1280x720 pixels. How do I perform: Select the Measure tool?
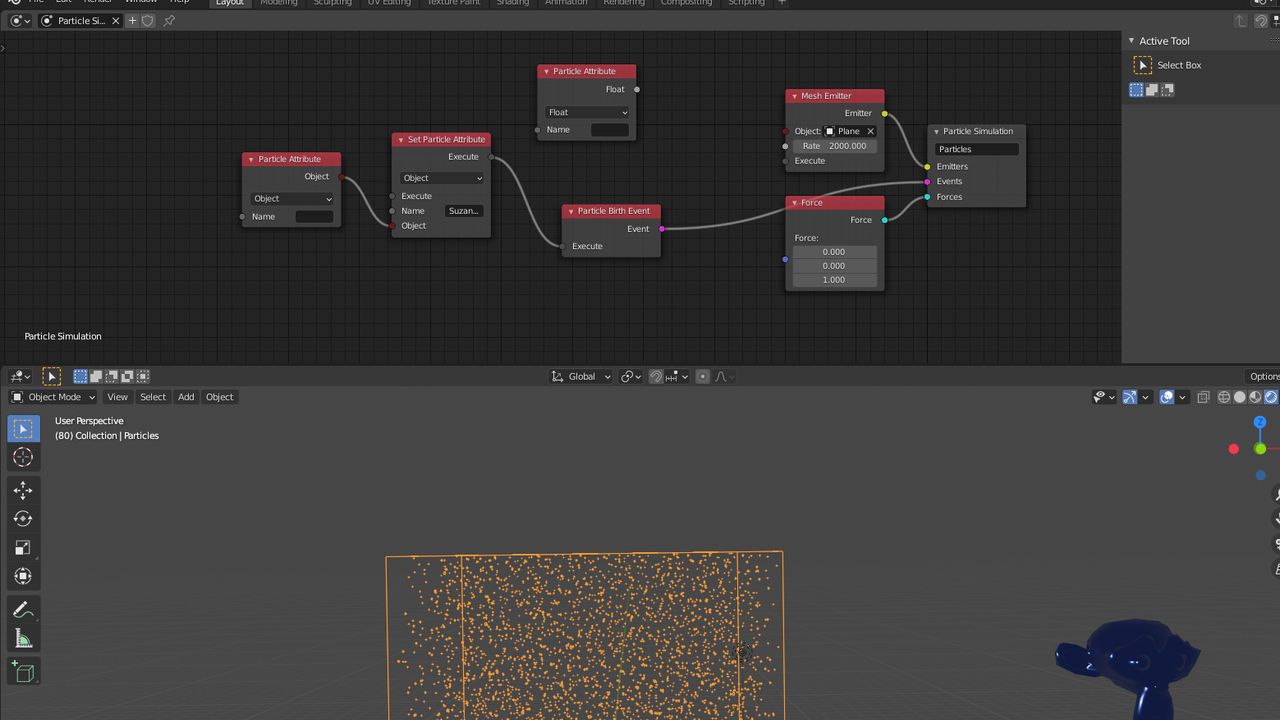[24, 638]
